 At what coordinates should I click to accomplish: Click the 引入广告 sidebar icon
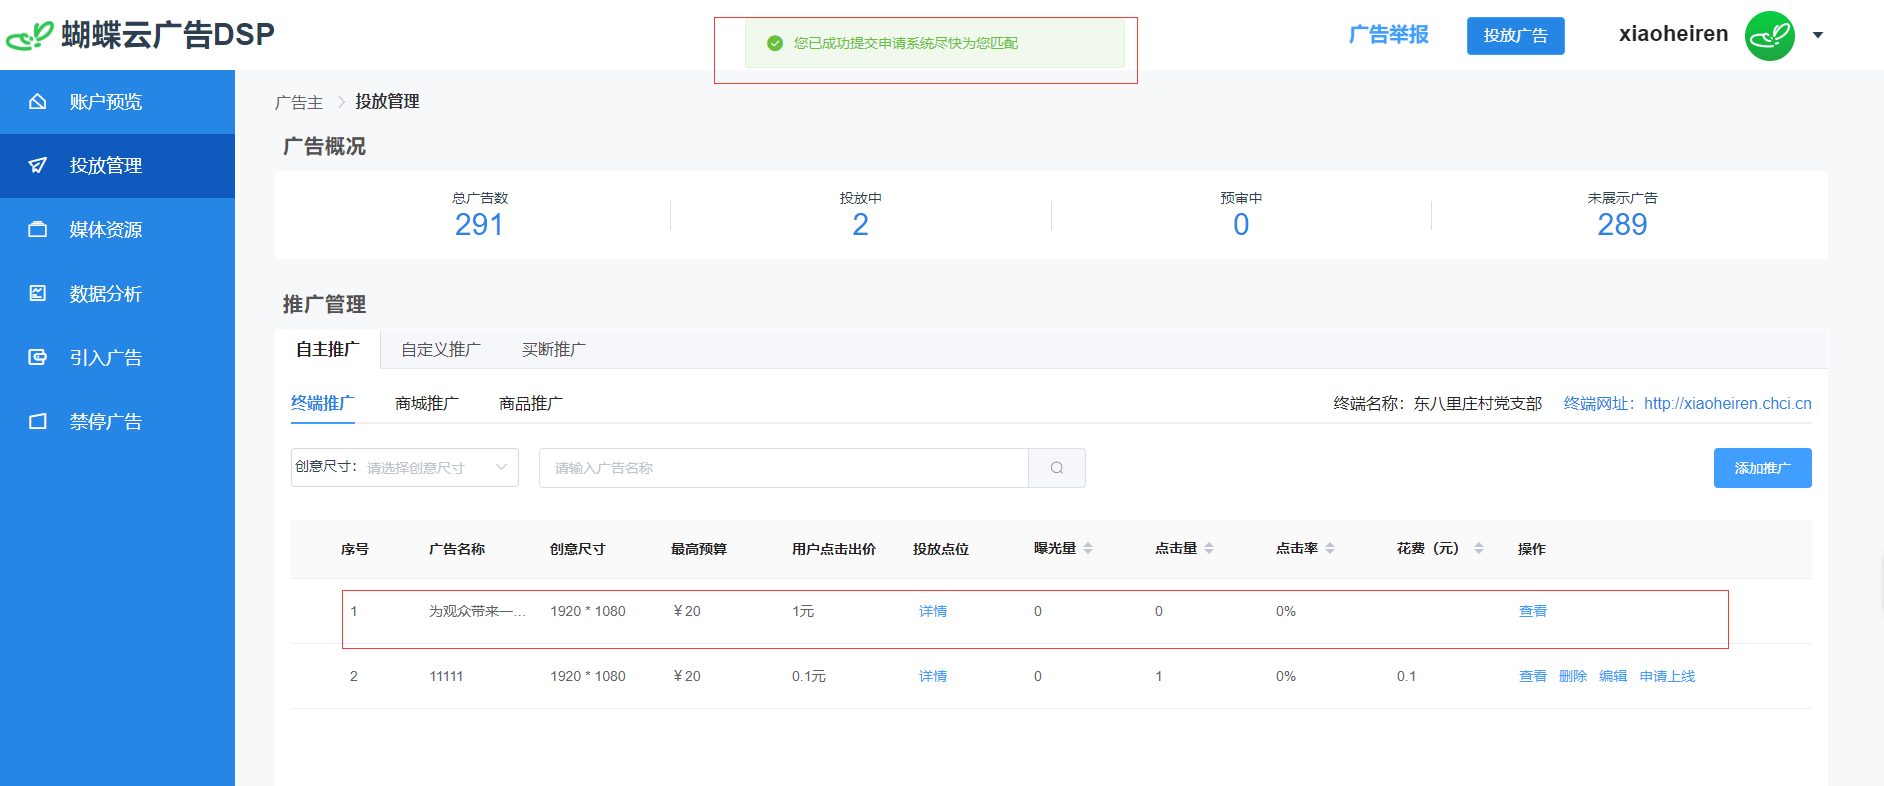[38, 357]
